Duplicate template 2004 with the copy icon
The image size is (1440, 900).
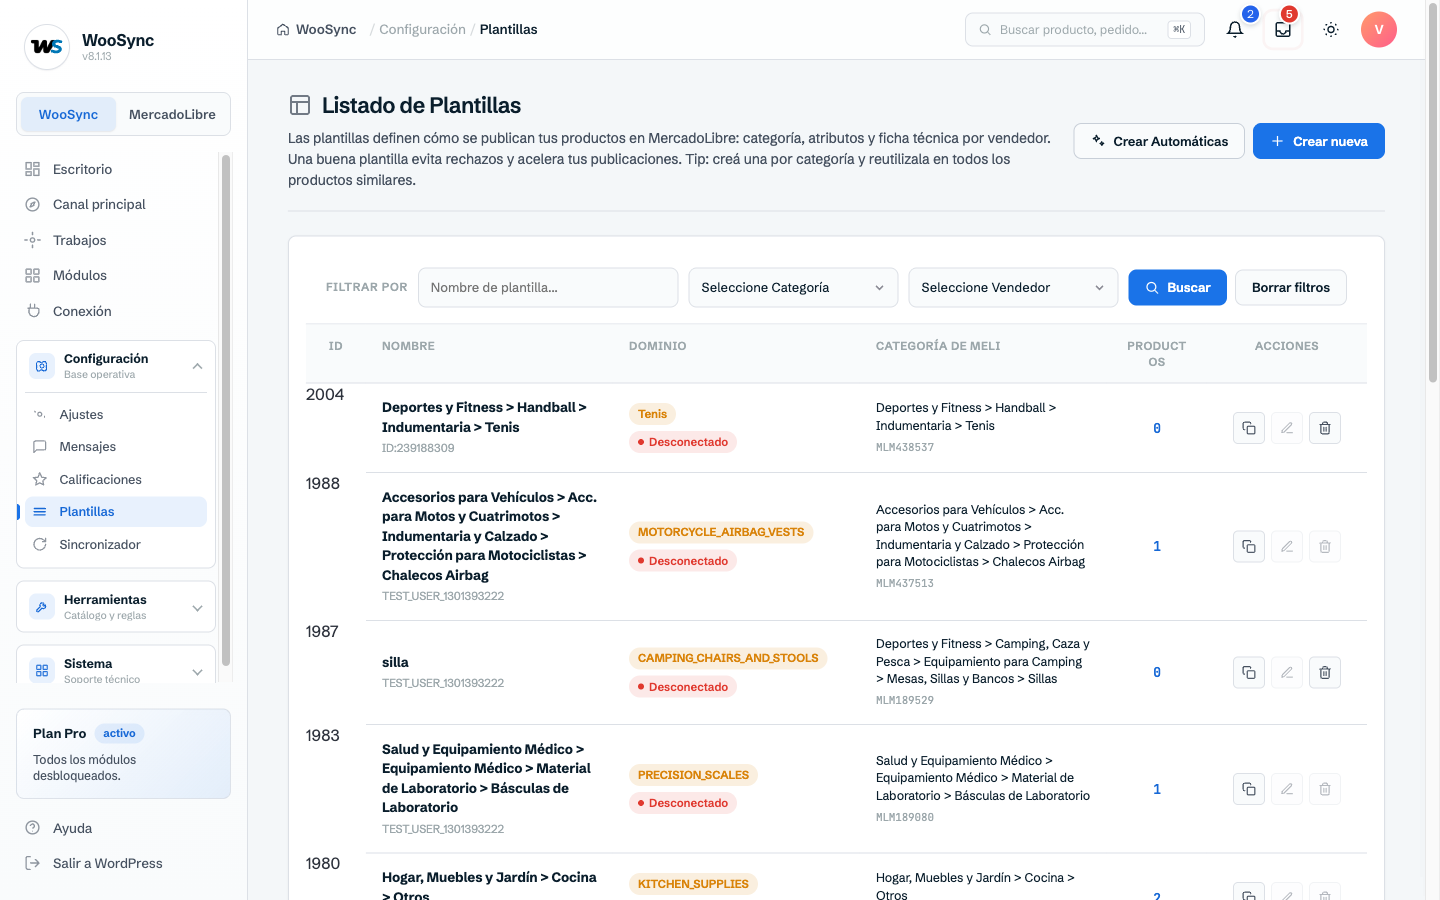coord(1249,428)
